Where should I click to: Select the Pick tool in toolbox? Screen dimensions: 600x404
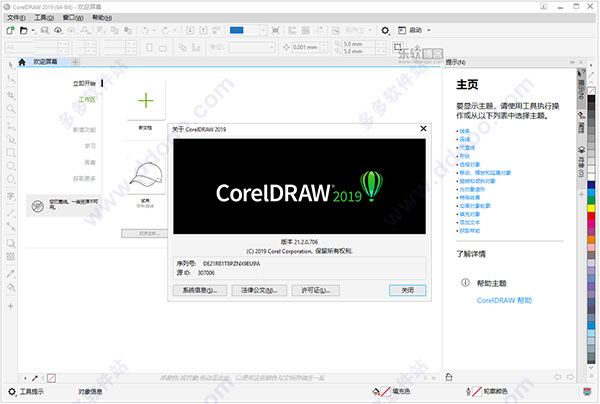11,65
